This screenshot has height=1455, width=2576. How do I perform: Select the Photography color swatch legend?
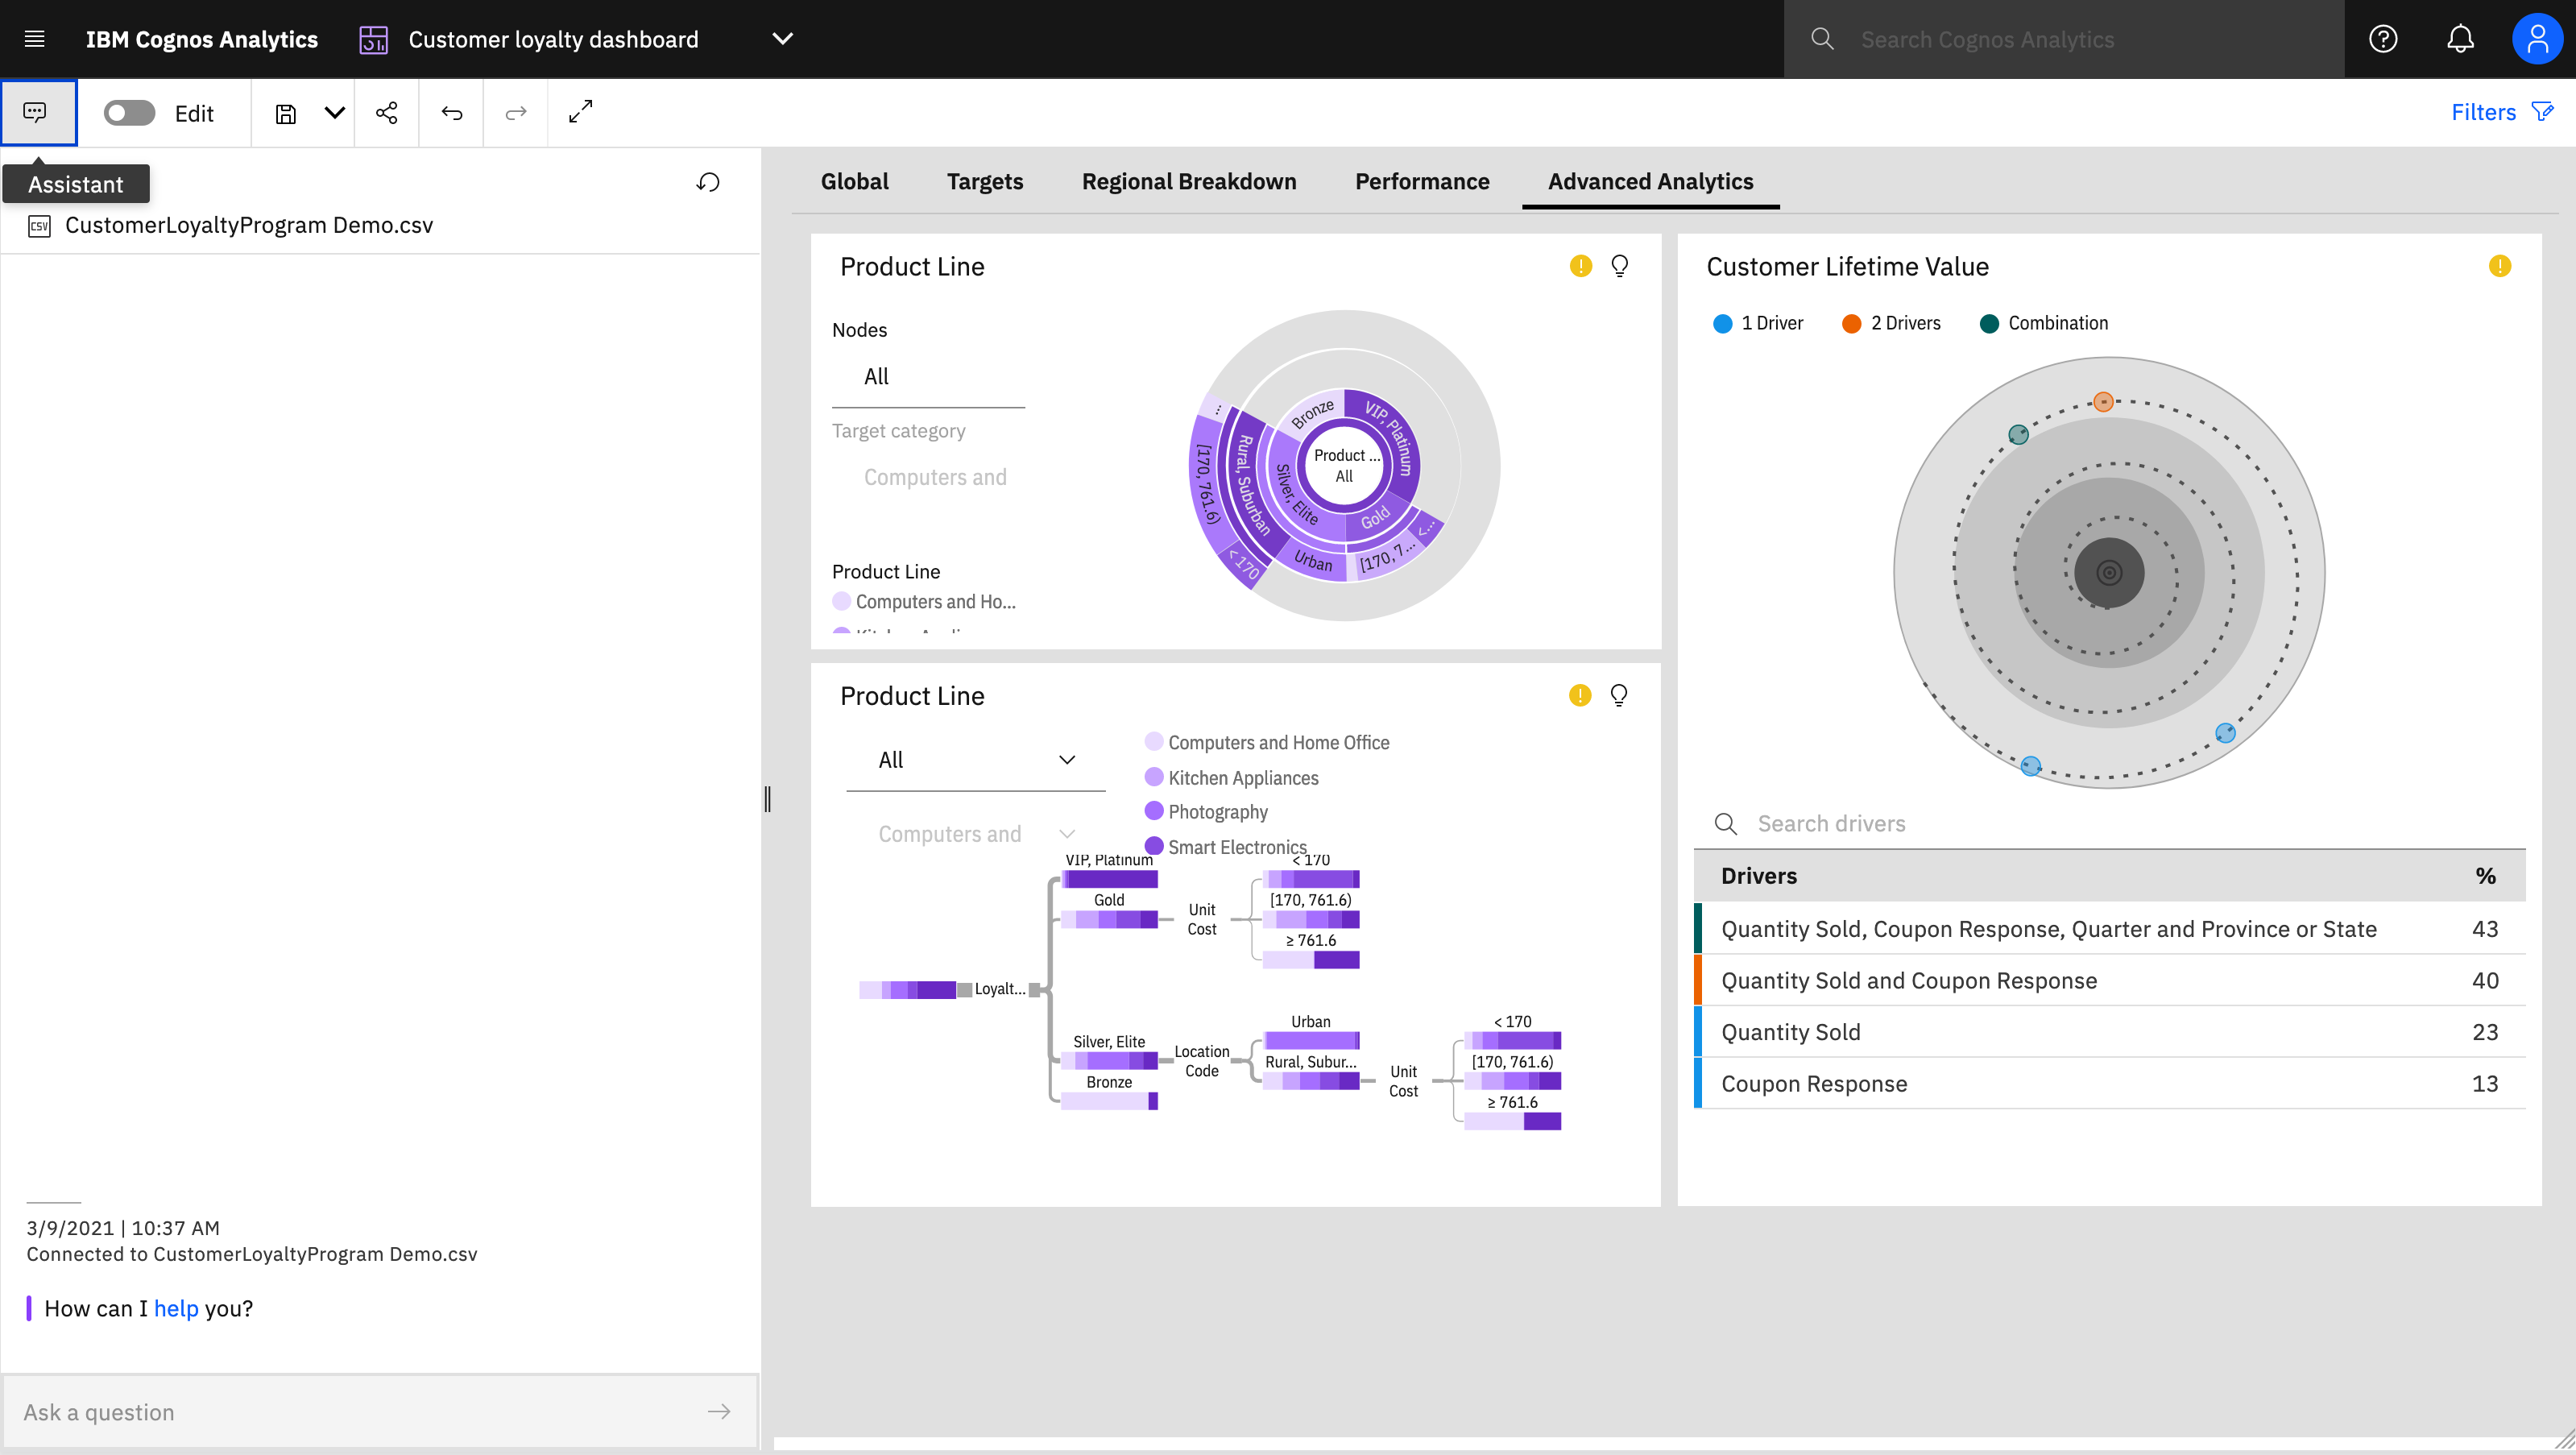1155,811
